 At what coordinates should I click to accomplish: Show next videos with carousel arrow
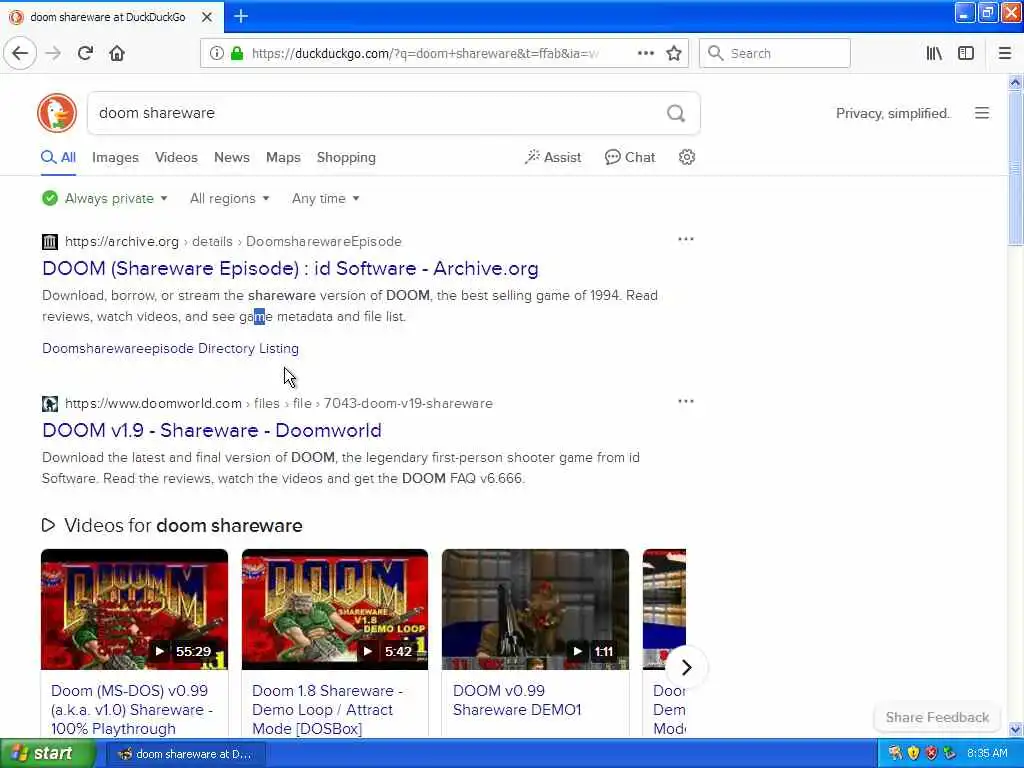(686, 667)
